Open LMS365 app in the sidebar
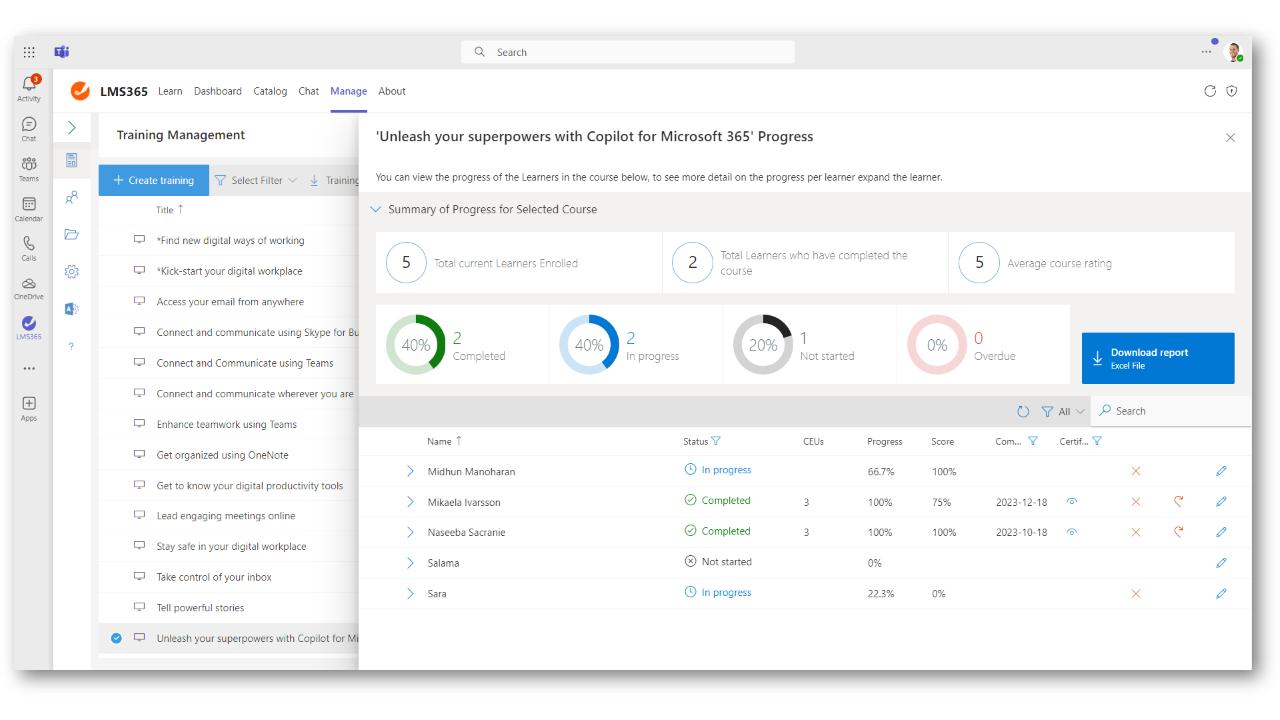Screen dimensions: 1280x720 point(29,328)
